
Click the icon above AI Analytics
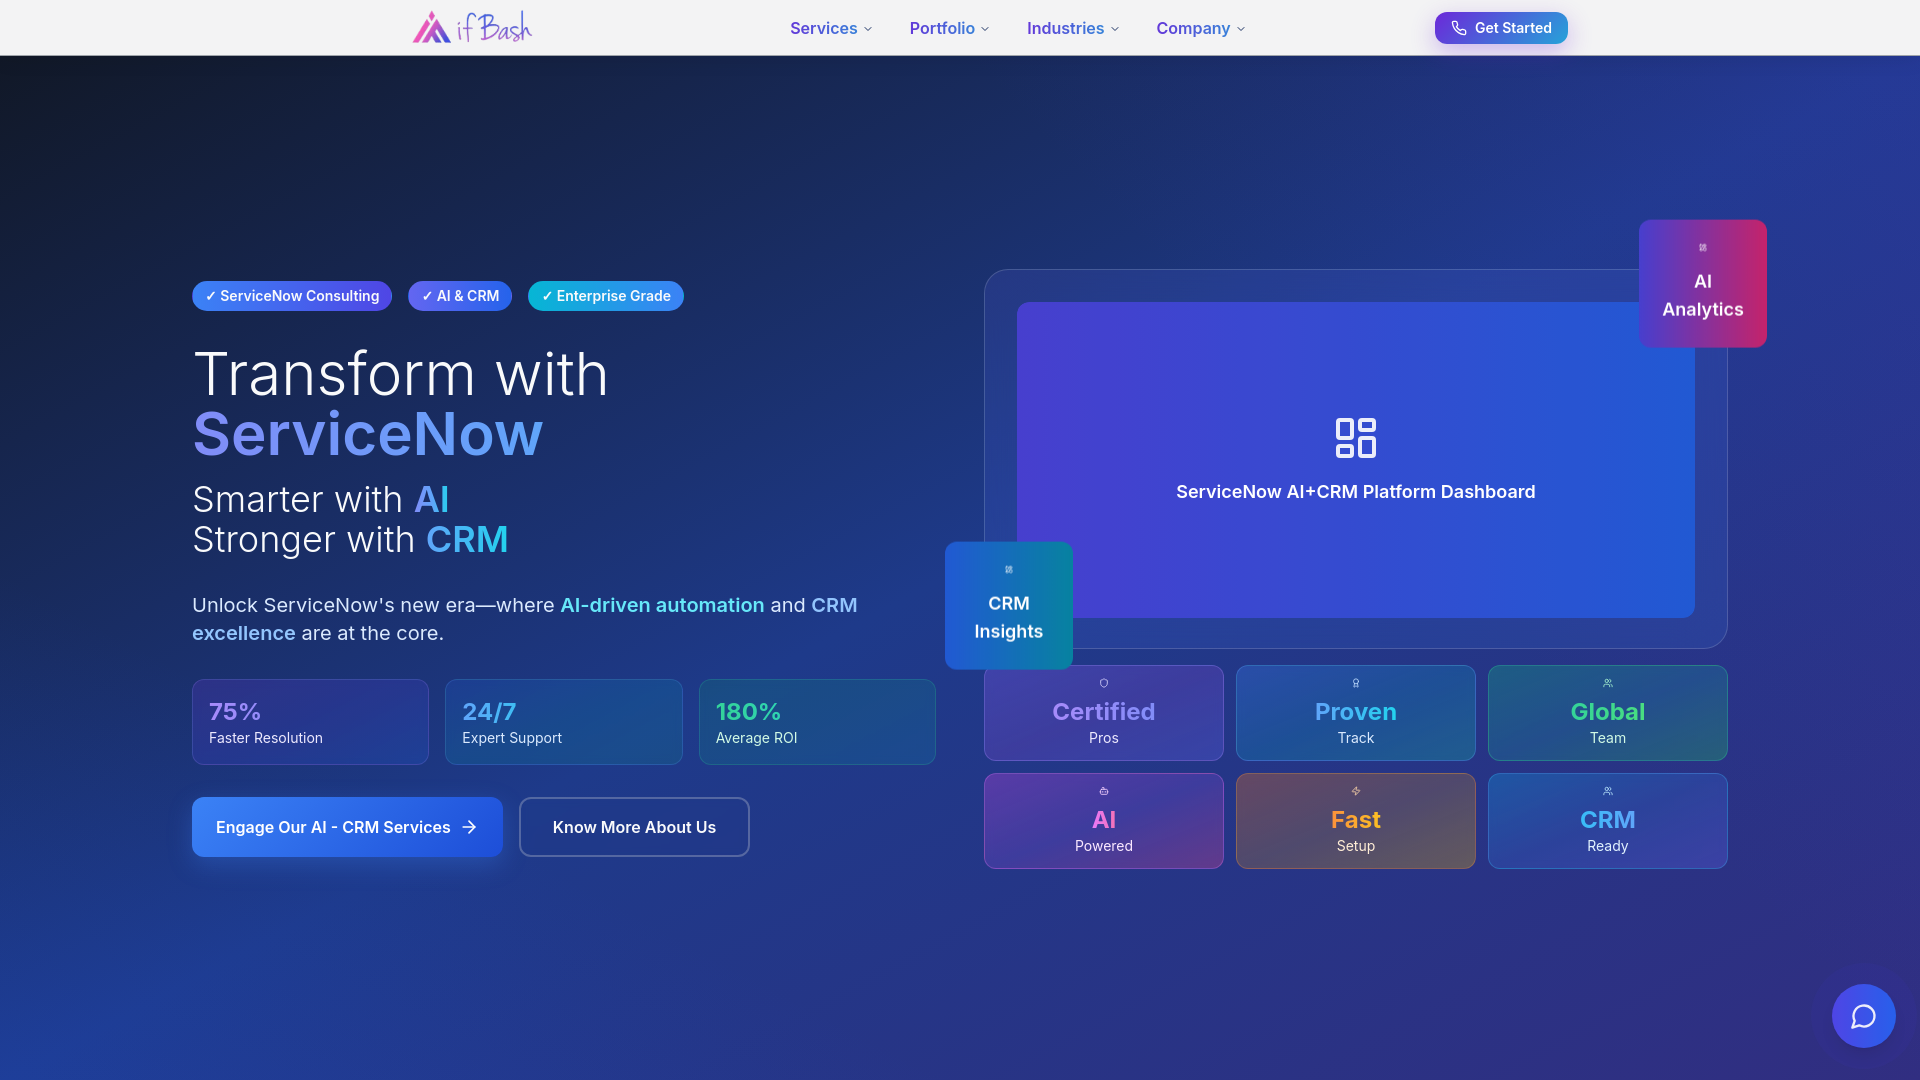pyautogui.click(x=1702, y=248)
